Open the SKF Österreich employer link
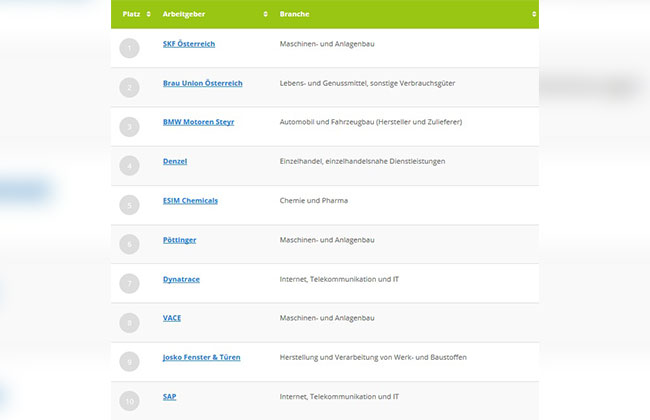 click(189, 44)
